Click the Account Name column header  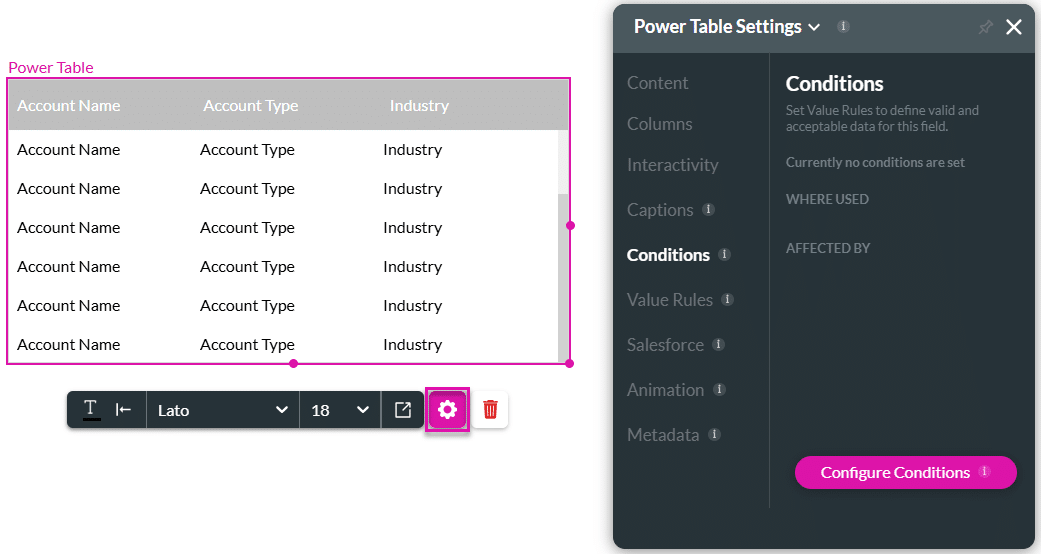click(68, 106)
